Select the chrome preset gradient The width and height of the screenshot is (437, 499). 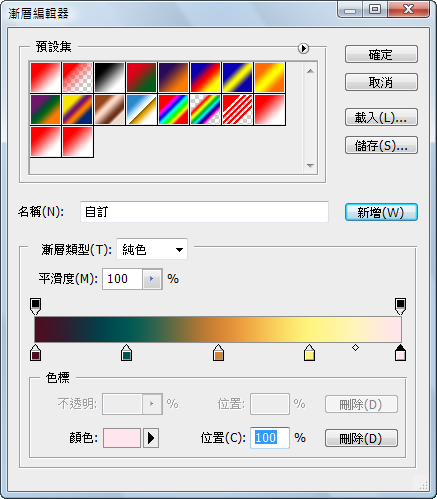(x=142, y=109)
